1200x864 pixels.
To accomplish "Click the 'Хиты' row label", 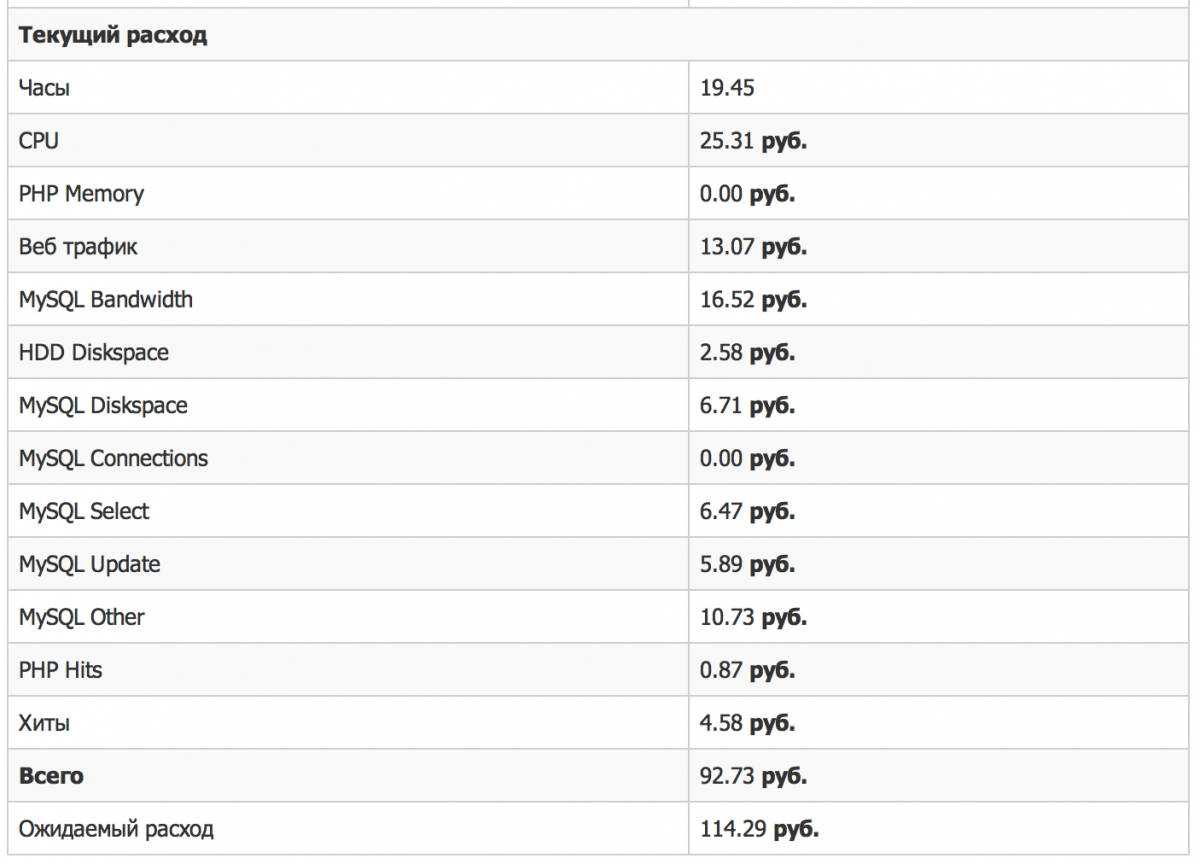I will [x=44, y=723].
